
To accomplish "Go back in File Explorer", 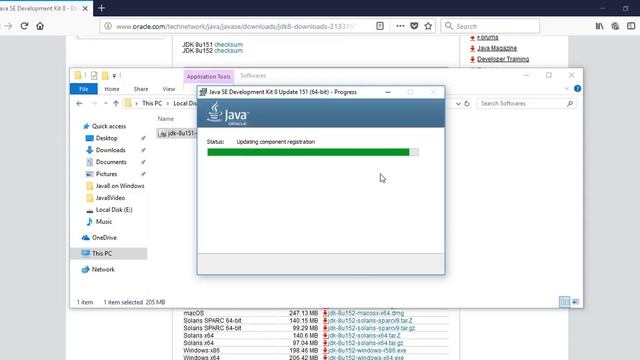I will click(79, 104).
